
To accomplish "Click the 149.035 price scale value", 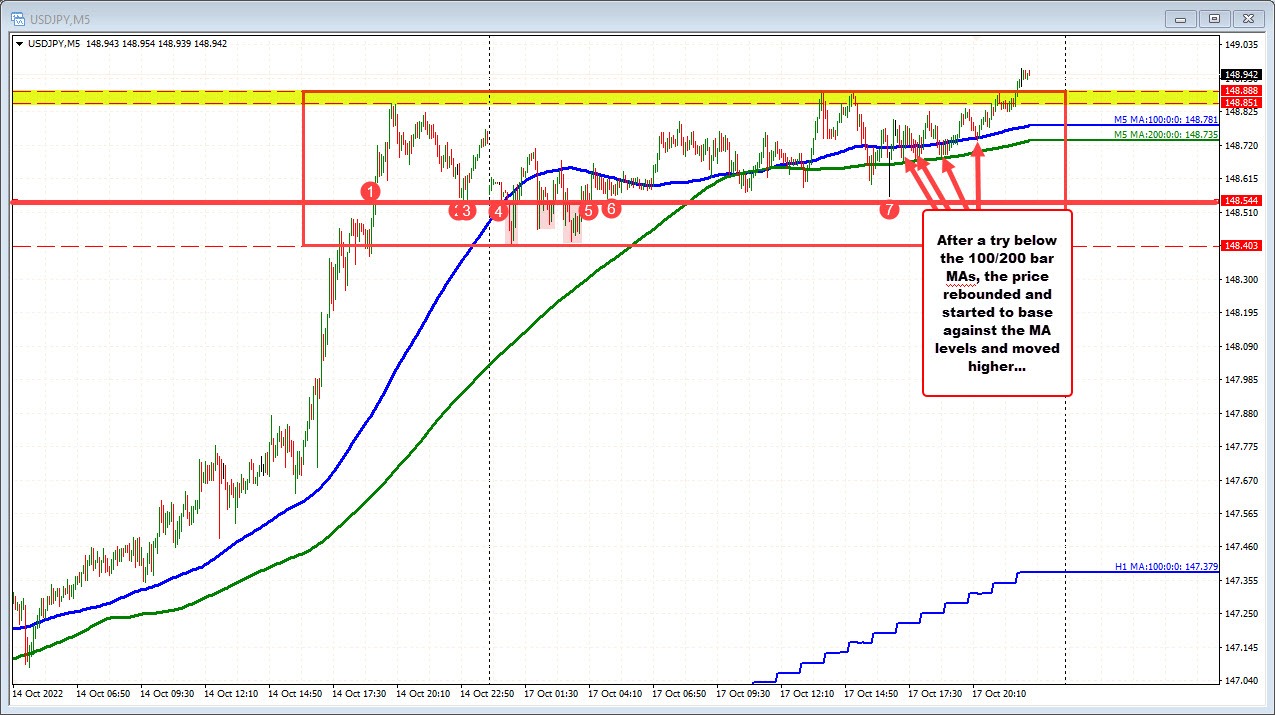I will tap(1241, 45).
